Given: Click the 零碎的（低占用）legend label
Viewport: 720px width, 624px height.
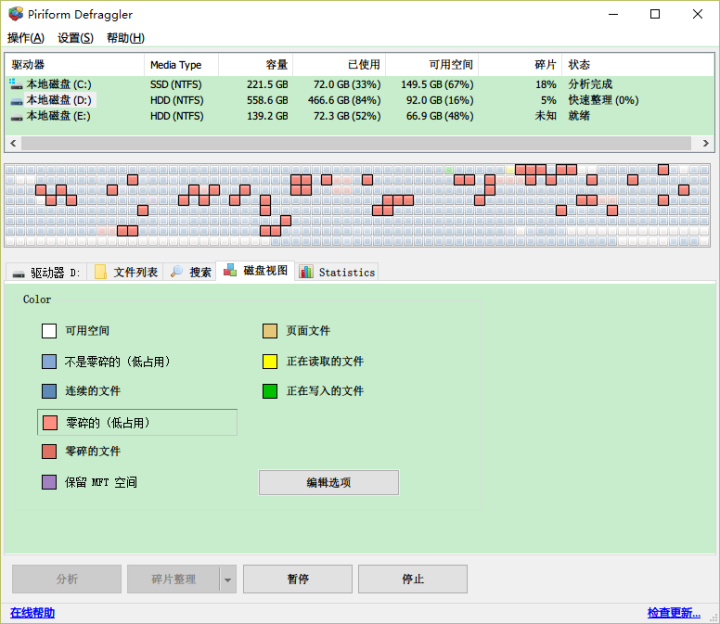Looking at the screenshot, I should coord(108,423).
